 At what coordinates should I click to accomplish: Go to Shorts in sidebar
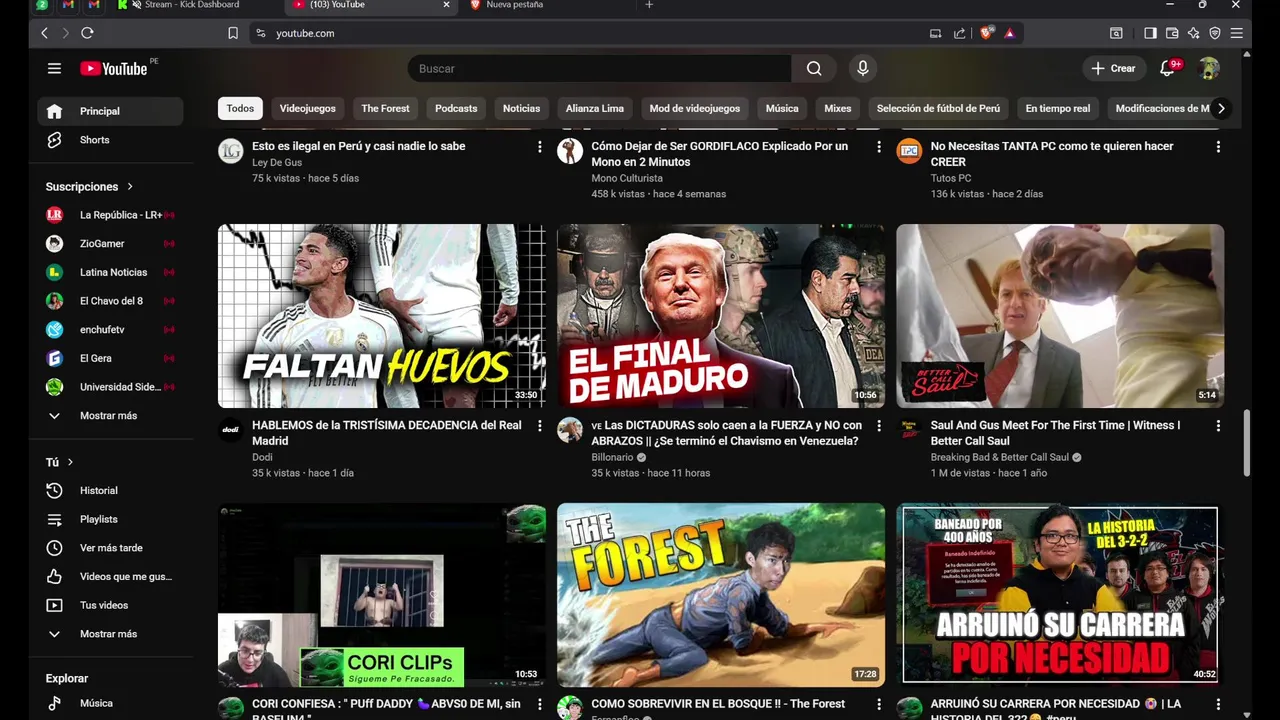[x=110, y=140]
